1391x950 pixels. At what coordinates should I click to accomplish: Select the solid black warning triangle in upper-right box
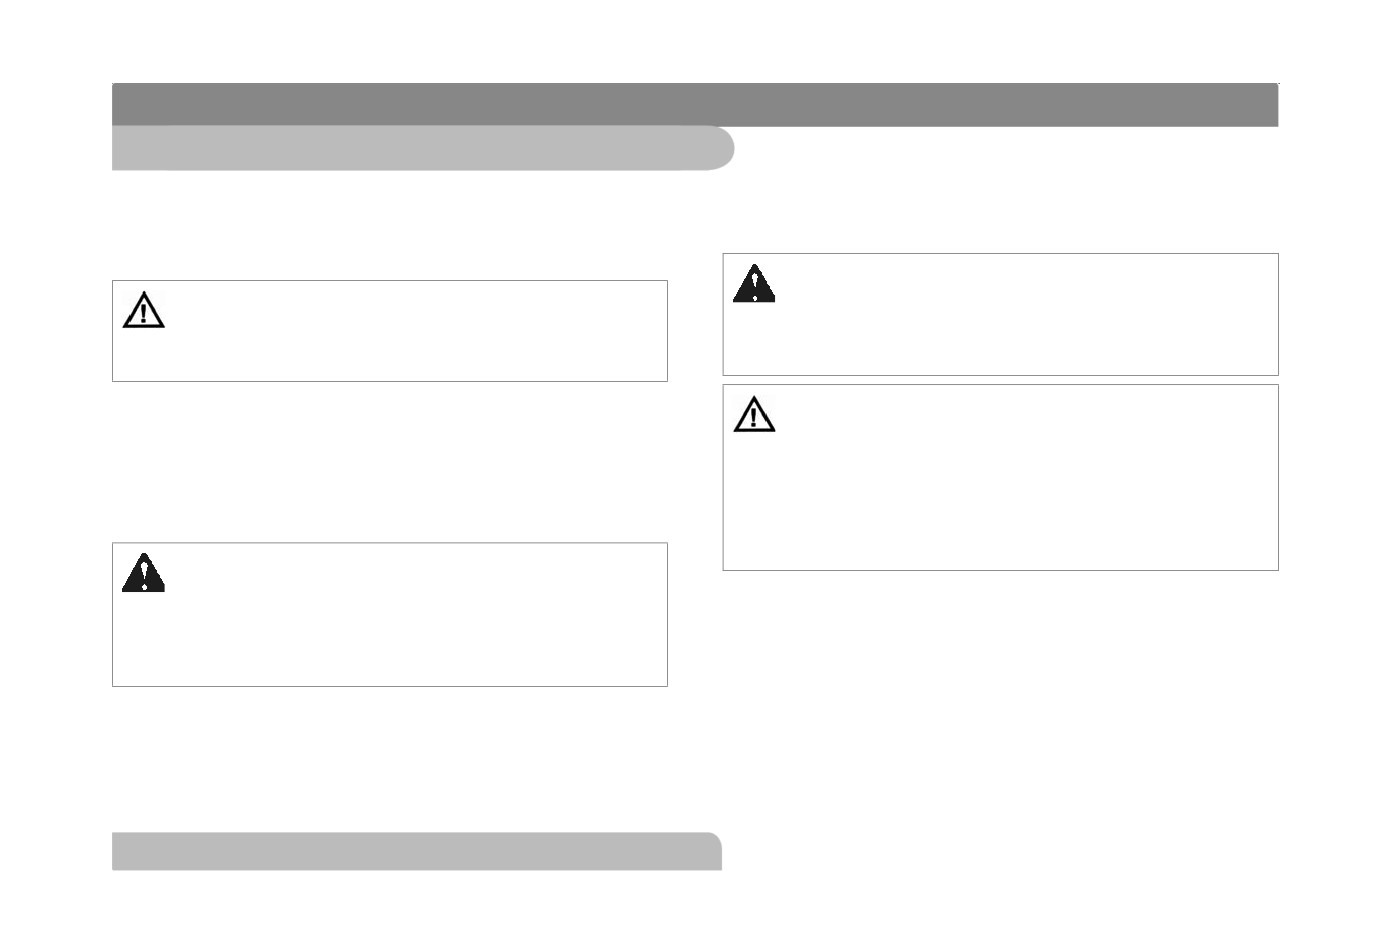tap(754, 283)
